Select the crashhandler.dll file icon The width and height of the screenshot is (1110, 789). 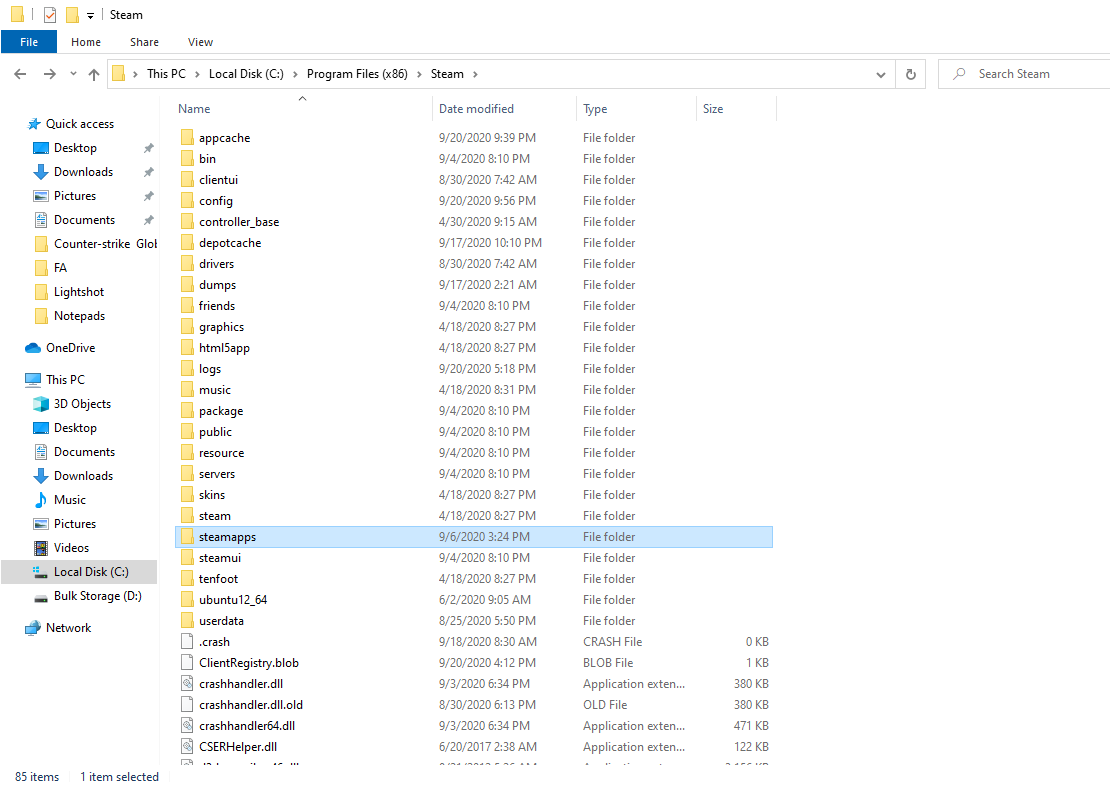pyautogui.click(x=187, y=684)
